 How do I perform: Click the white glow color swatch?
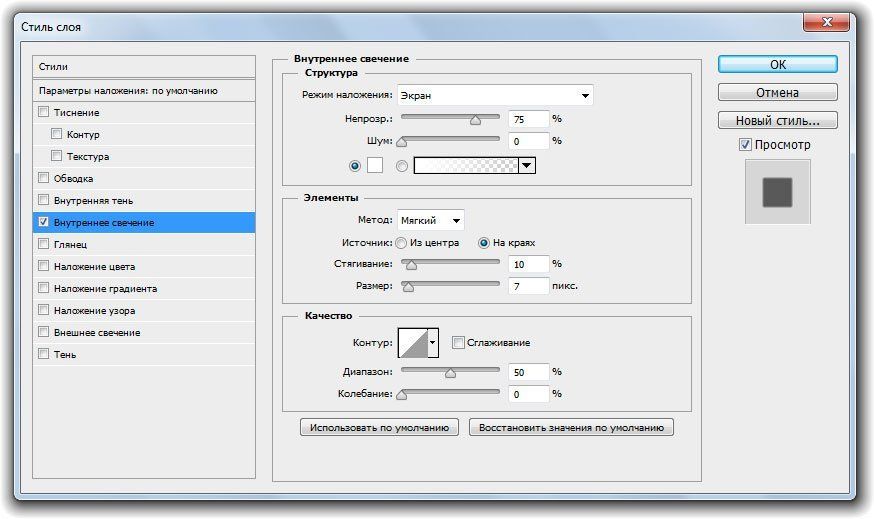[x=375, y=165]
